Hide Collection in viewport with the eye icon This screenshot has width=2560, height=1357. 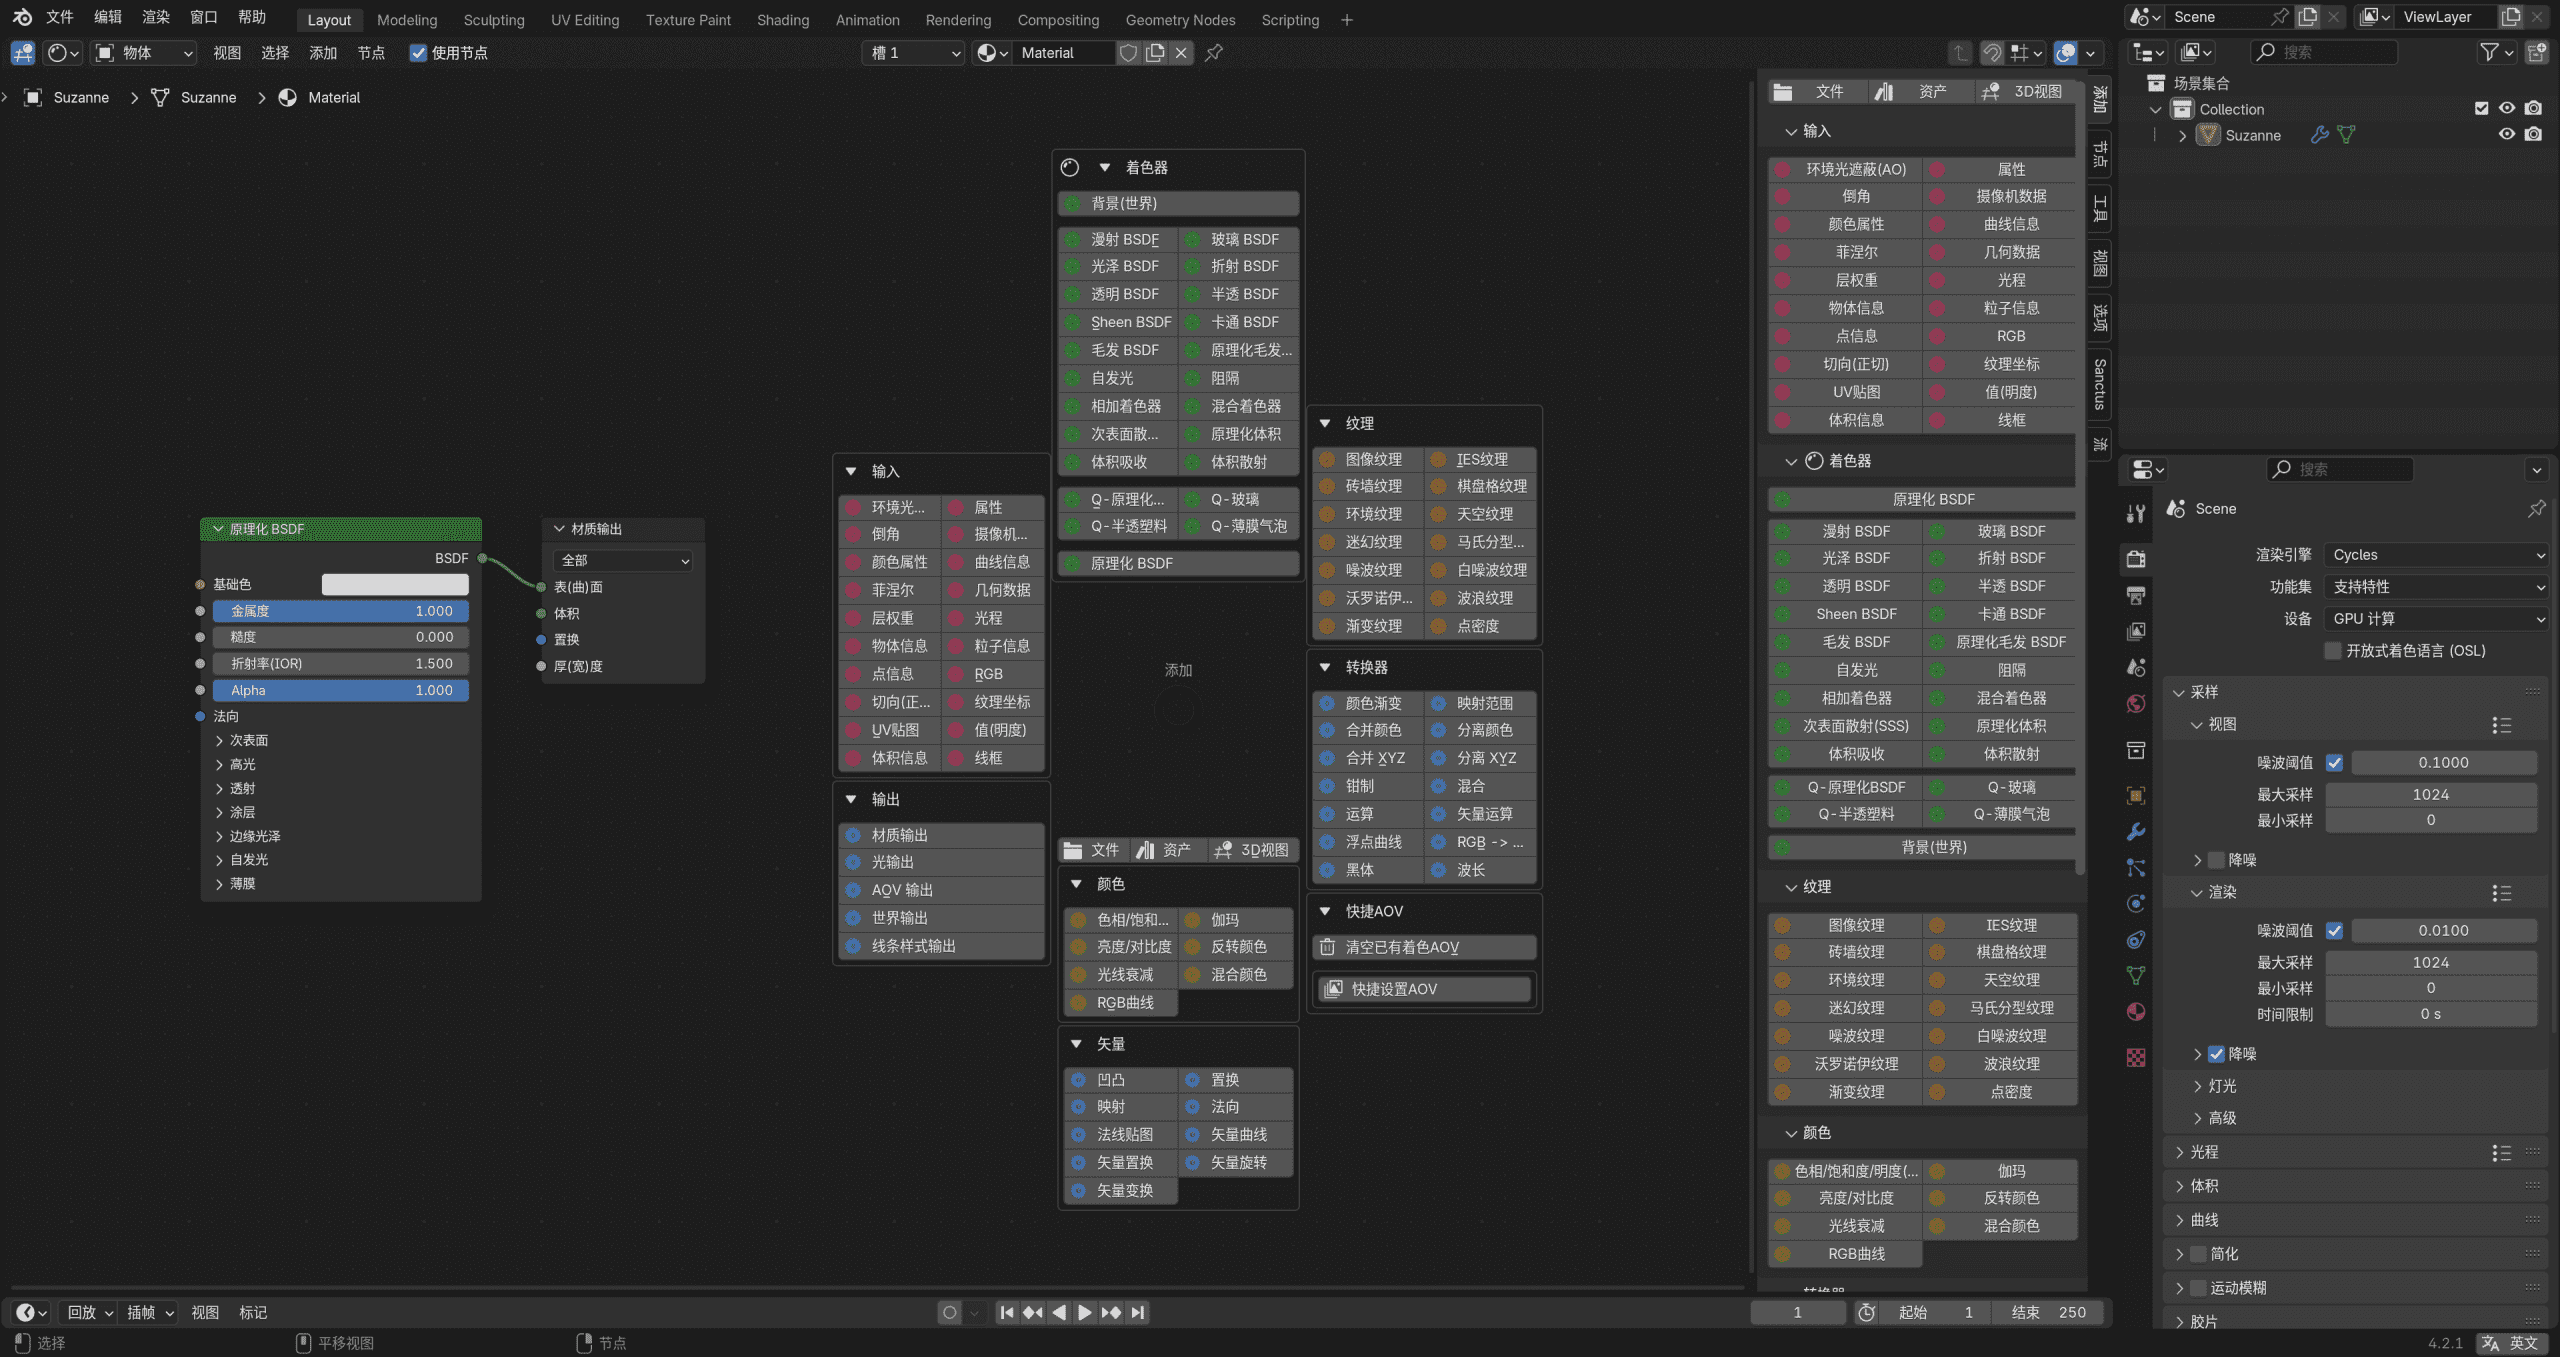tap(2507, 108)
